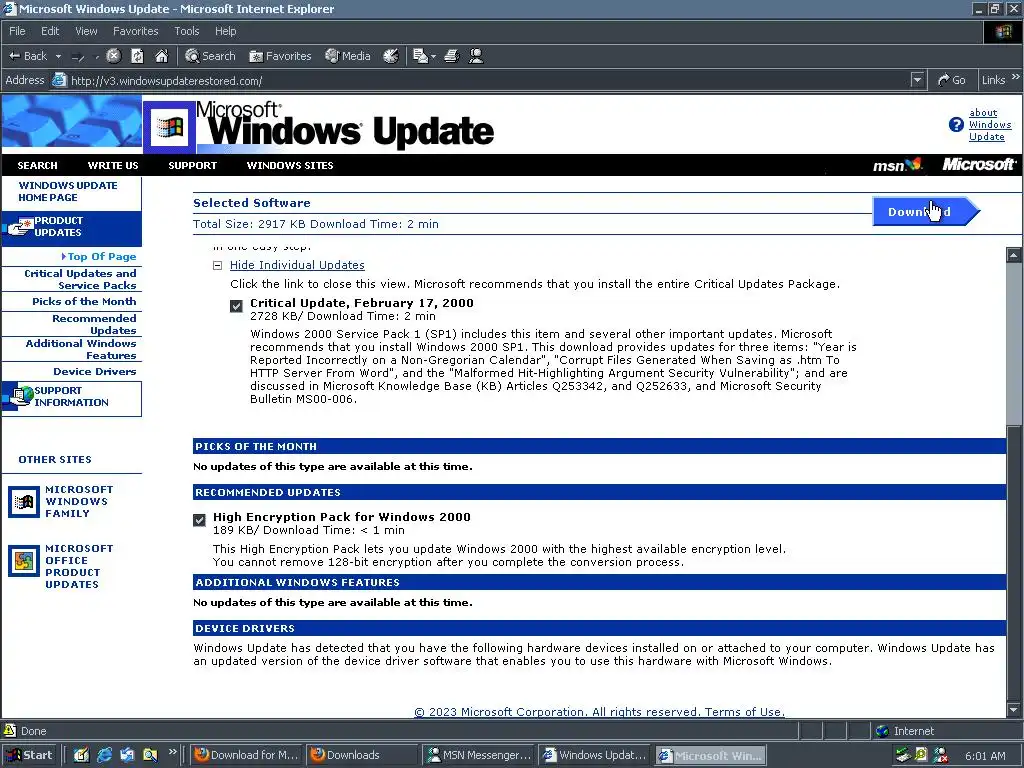Viewport: 1024px width, 768px height.
Task: Go to Home via house icon
Action: click(x=161, y=56)
